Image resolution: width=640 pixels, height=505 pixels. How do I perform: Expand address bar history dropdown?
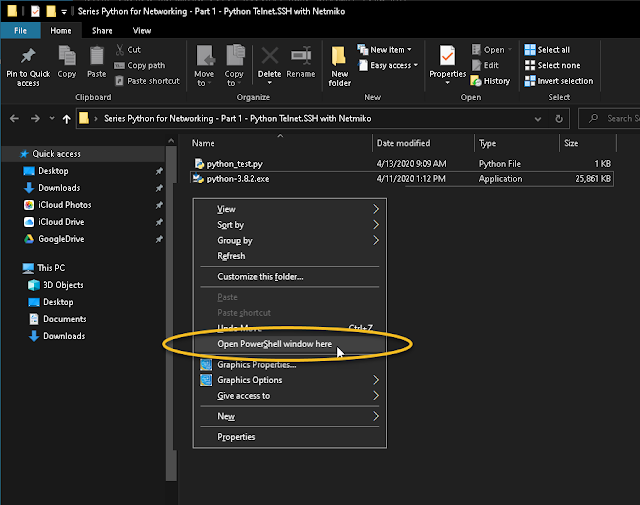pyautogui.click(x=538, y=119)
